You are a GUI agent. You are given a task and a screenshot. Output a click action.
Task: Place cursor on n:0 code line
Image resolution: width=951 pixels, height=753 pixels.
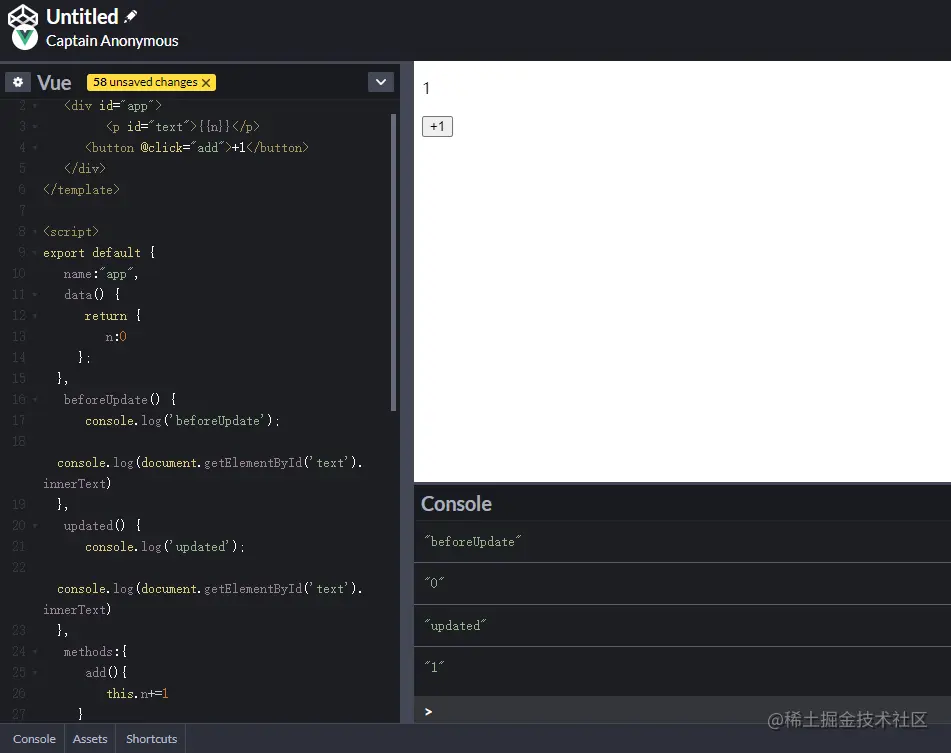[116, 336]
